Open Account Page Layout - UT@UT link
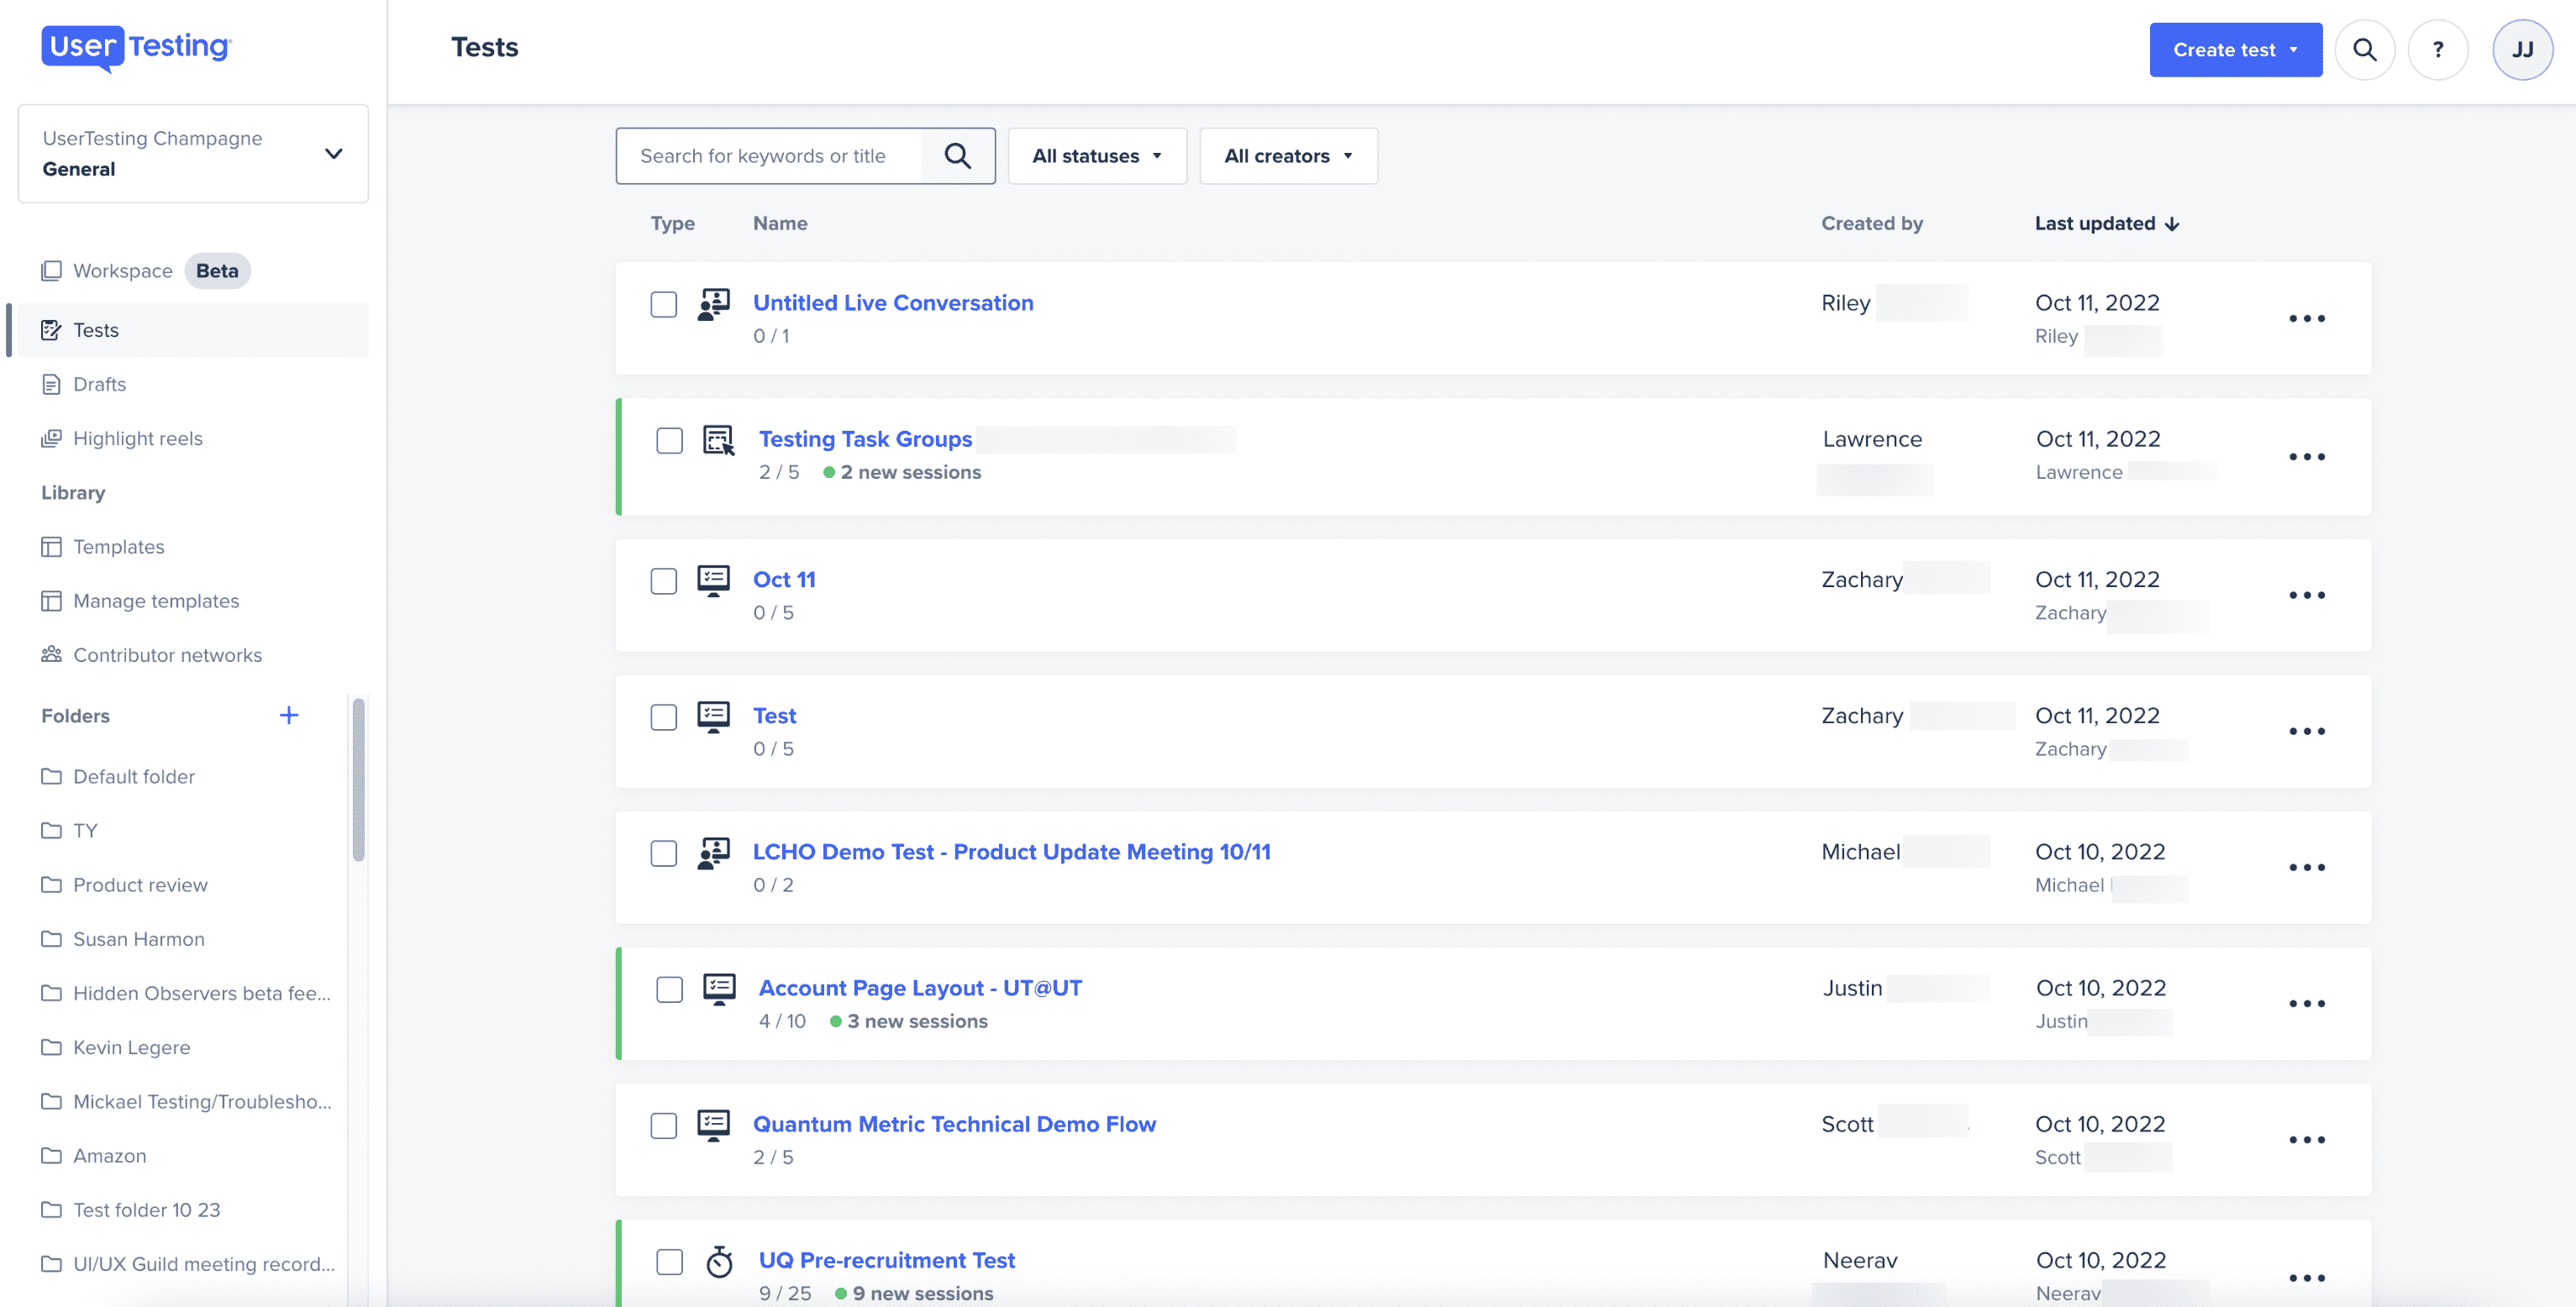 920,988
